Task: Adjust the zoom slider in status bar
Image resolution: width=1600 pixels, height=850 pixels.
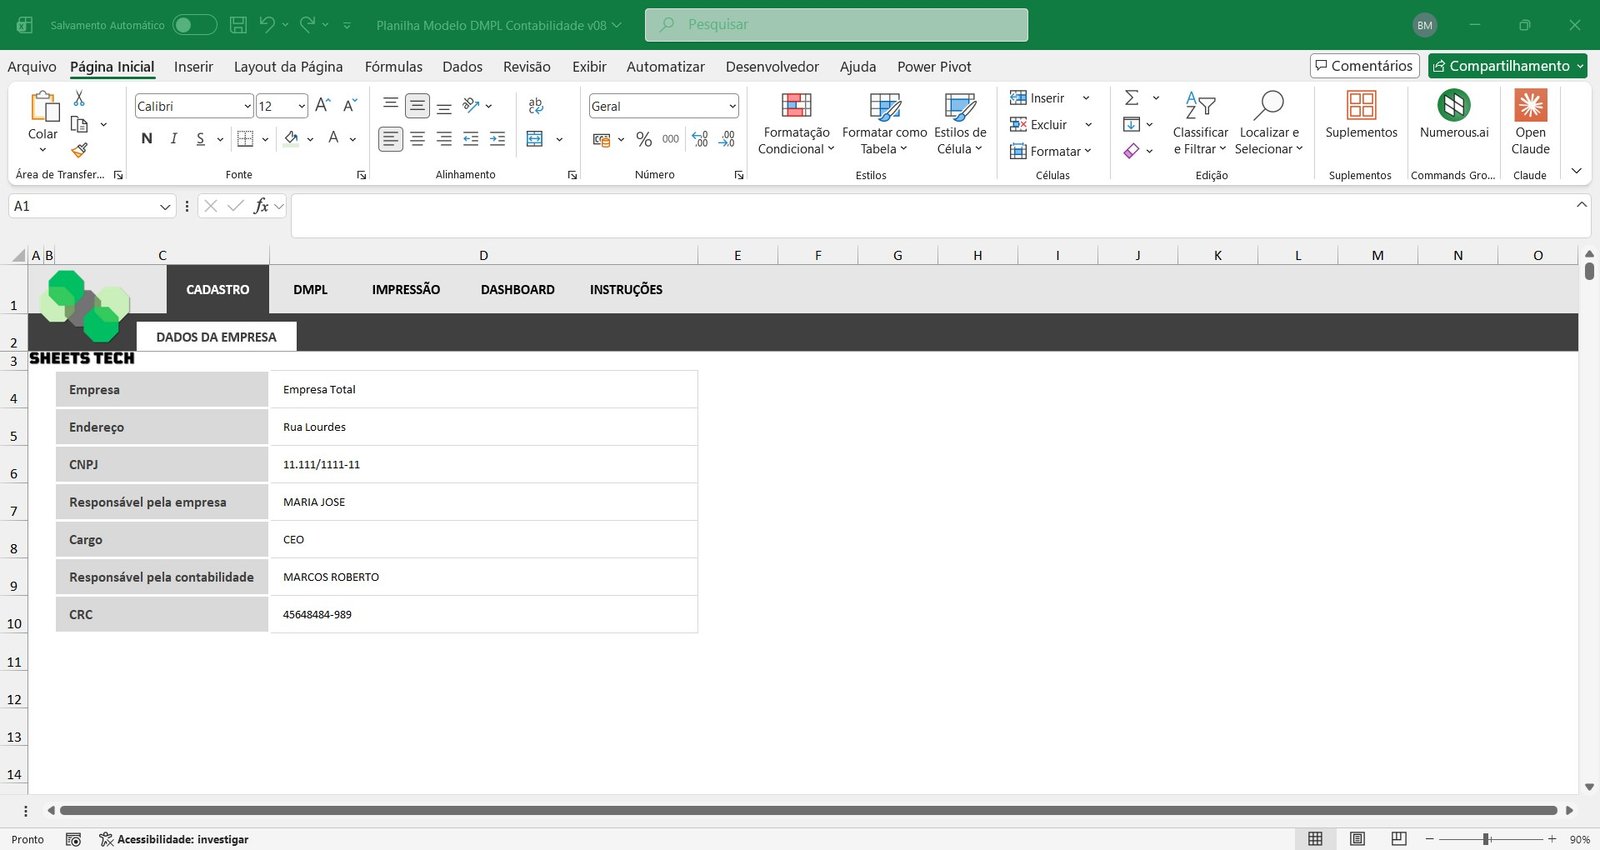Action: (1487, 839)
